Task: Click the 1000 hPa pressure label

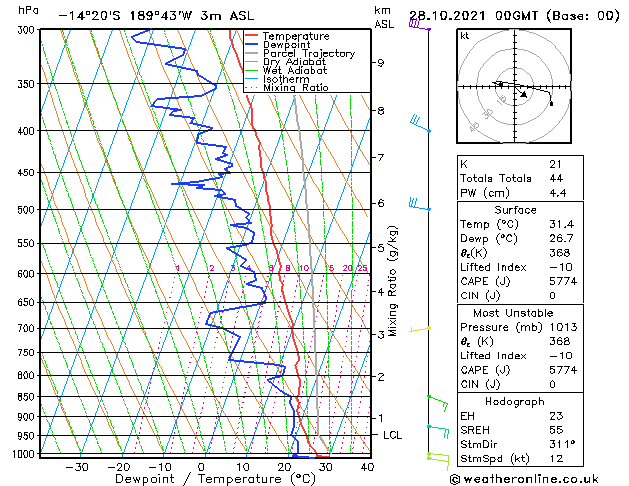Action: click(x=26, y=454)
